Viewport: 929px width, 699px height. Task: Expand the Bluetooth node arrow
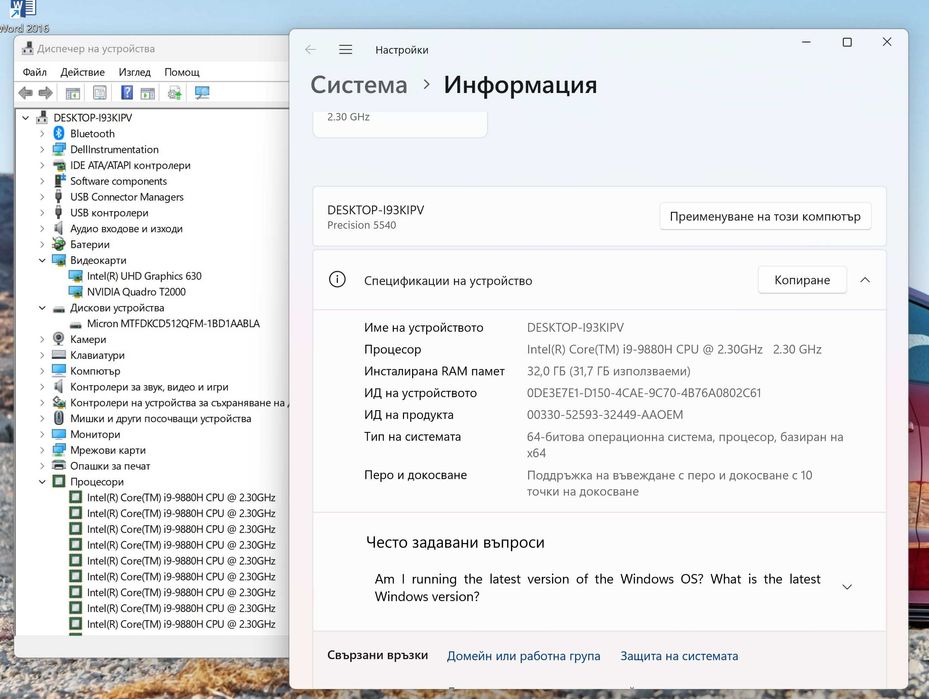[x=42, y=133]
